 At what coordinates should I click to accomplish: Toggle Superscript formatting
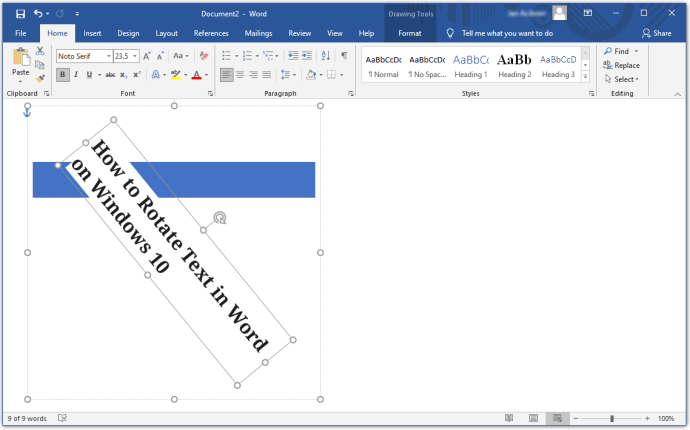point(137,75)
